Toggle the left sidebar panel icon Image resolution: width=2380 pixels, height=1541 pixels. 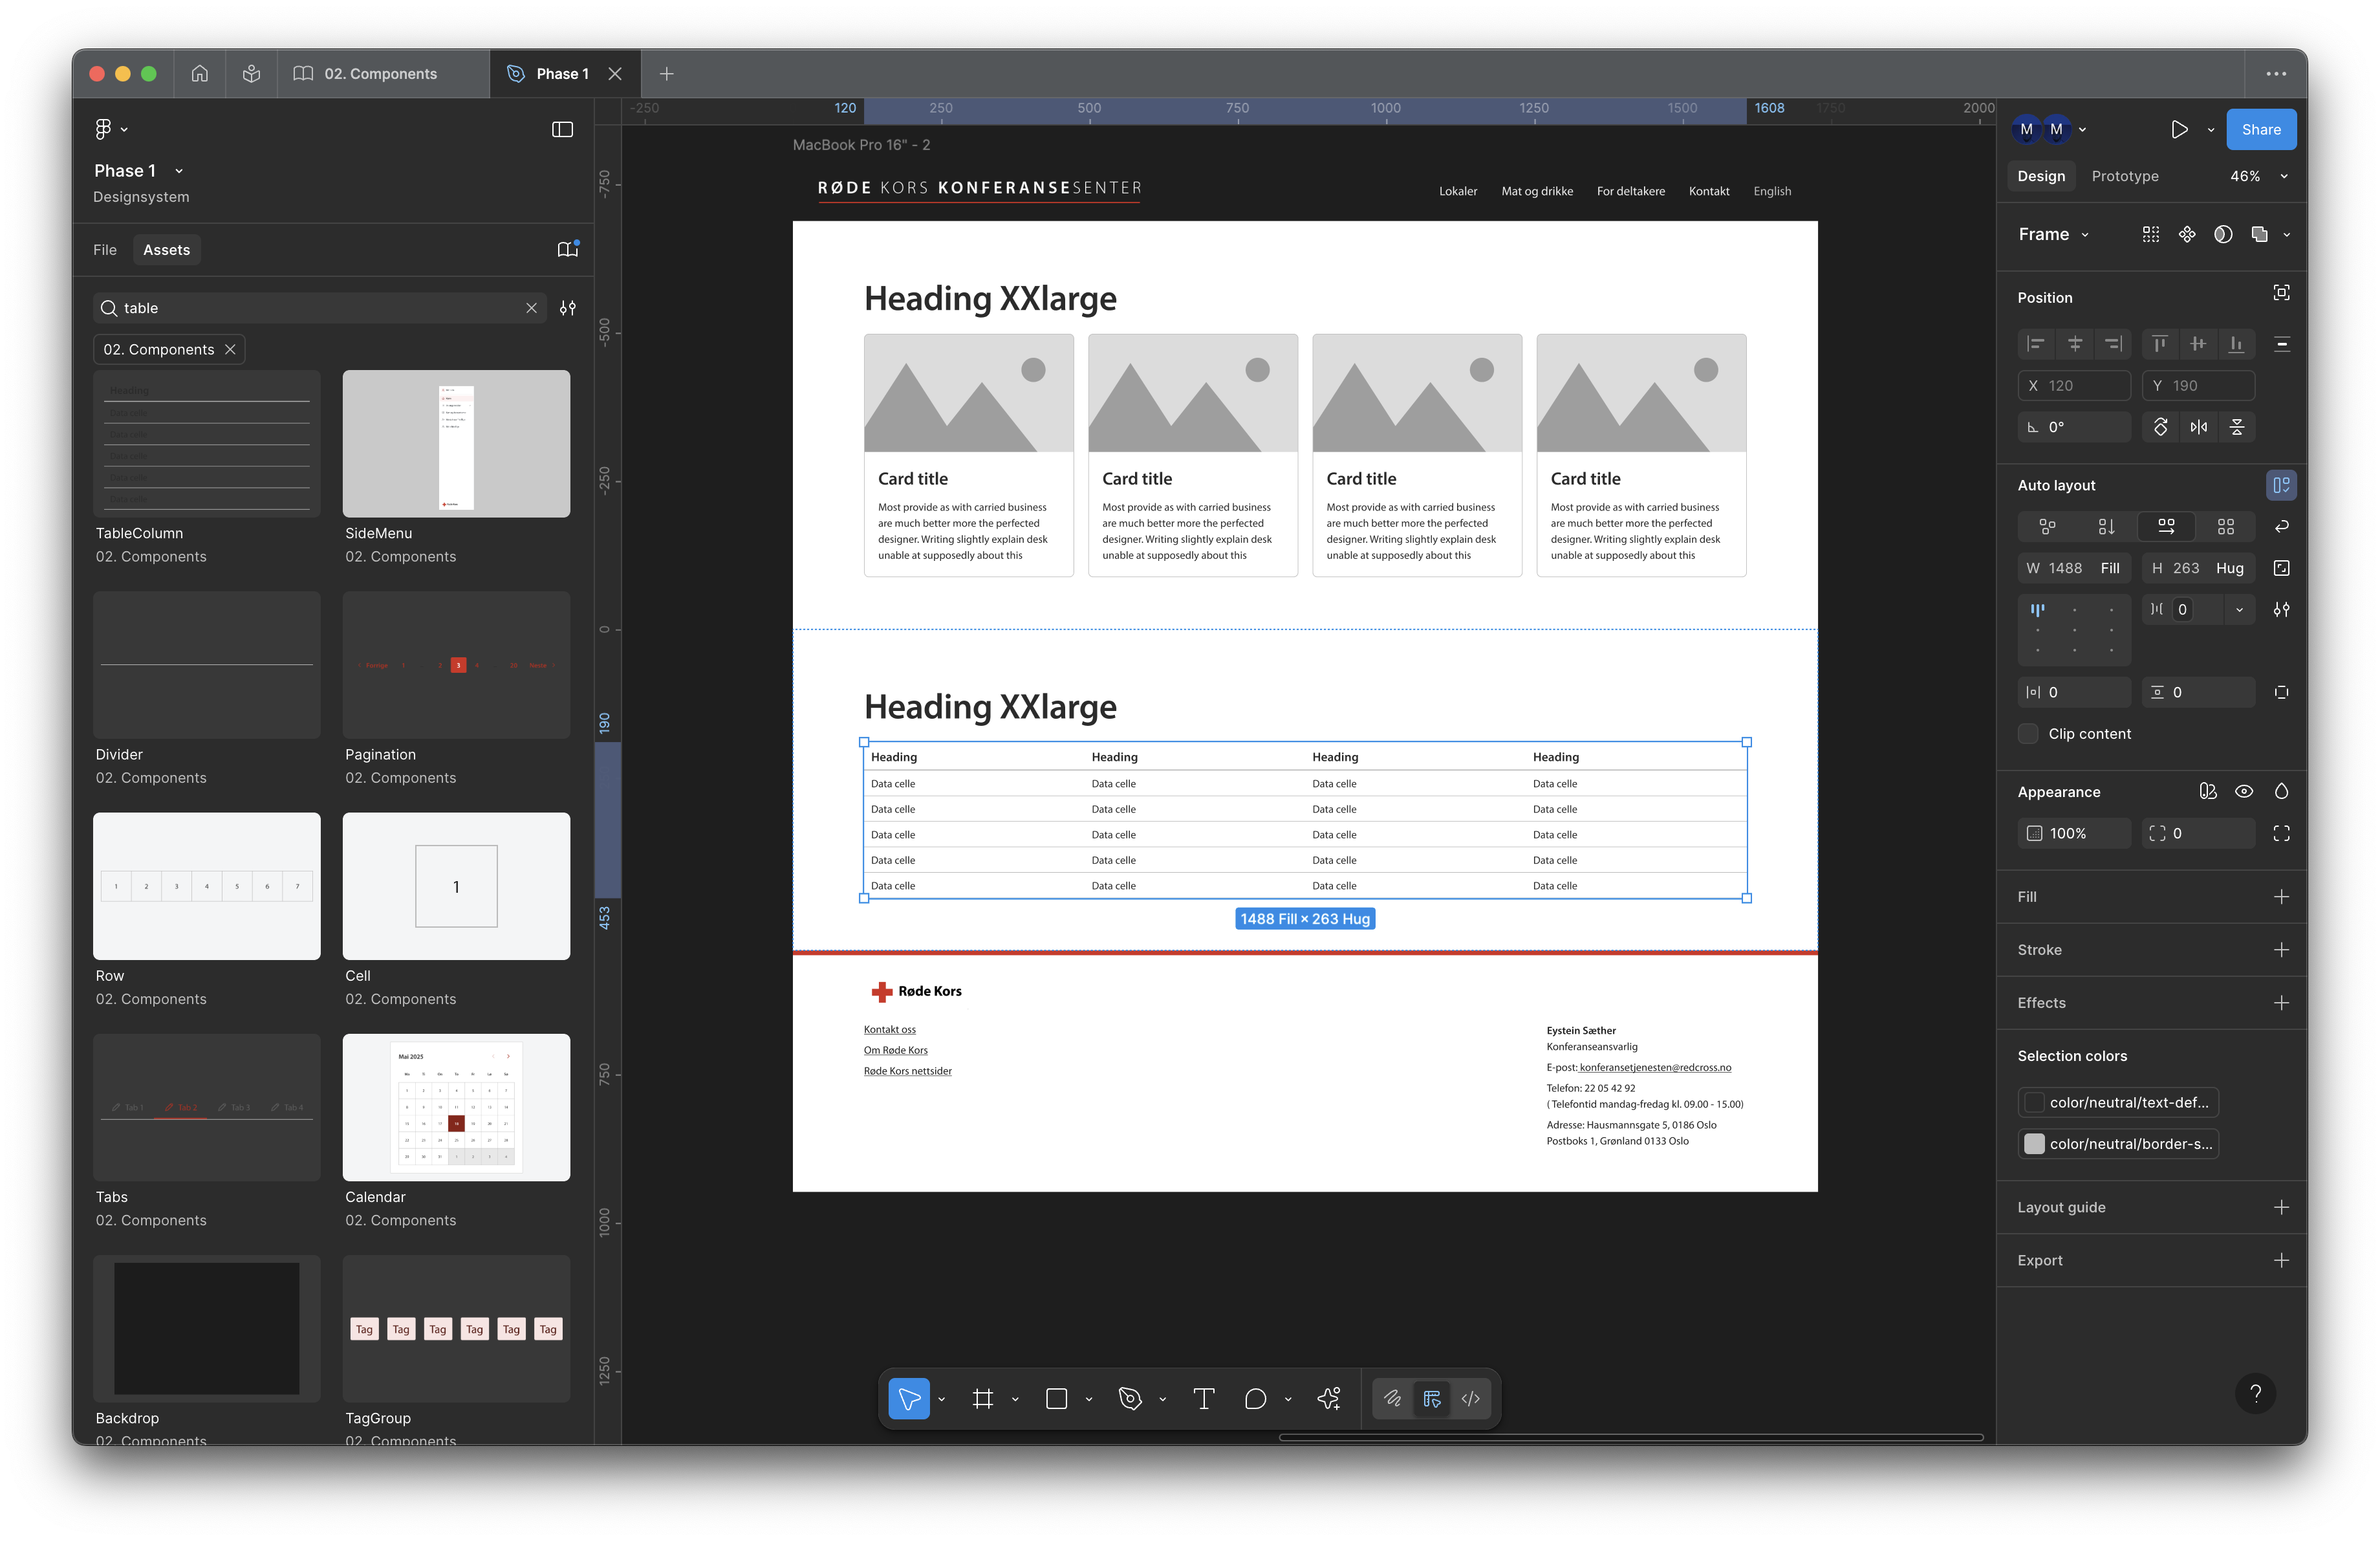(562, 129)
